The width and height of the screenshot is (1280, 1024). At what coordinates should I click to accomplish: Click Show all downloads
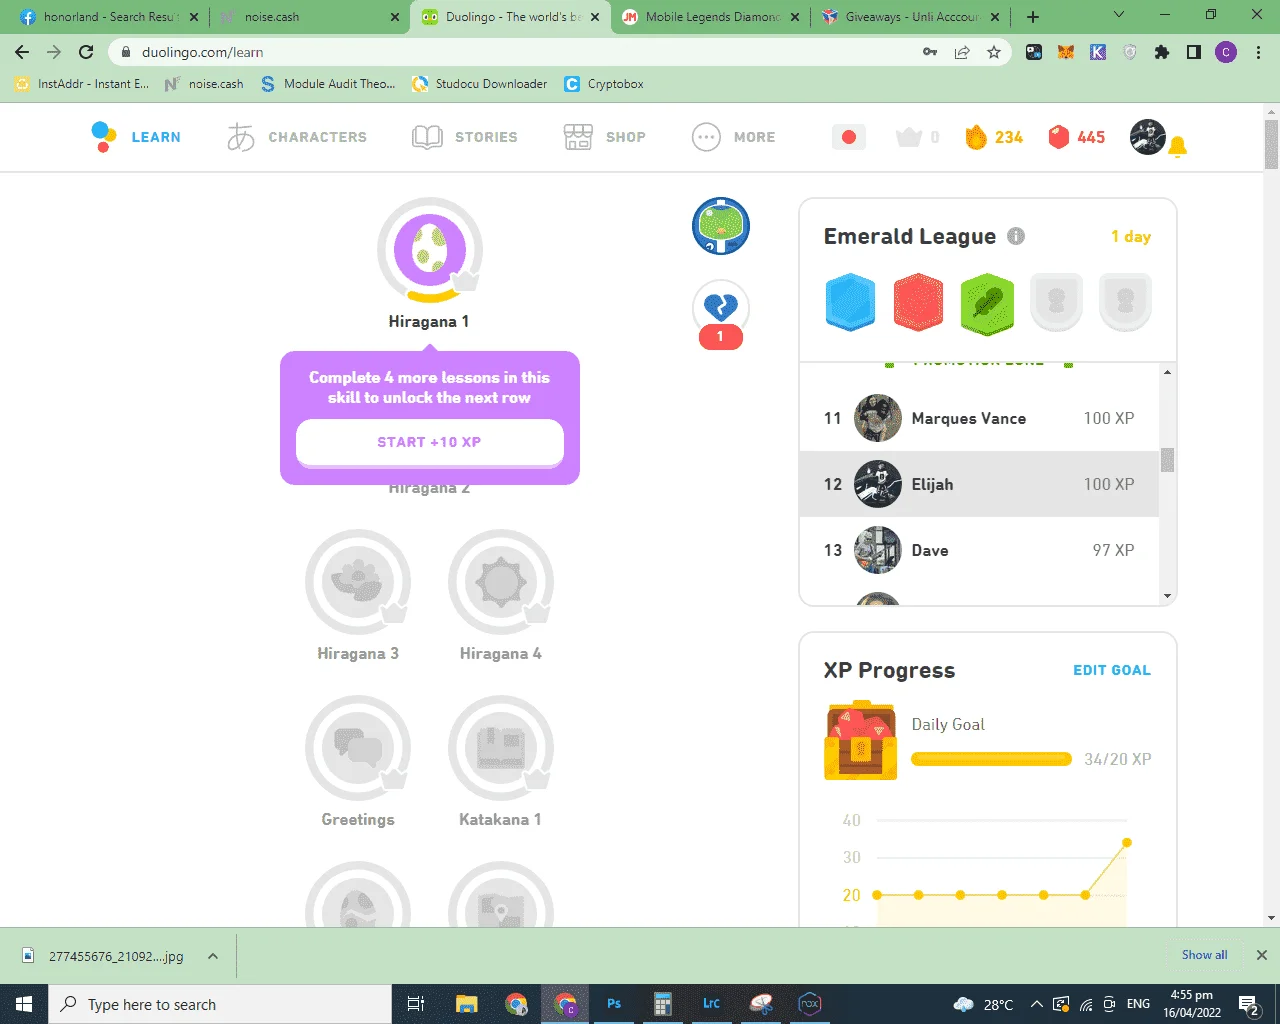tap(1204, 955)
